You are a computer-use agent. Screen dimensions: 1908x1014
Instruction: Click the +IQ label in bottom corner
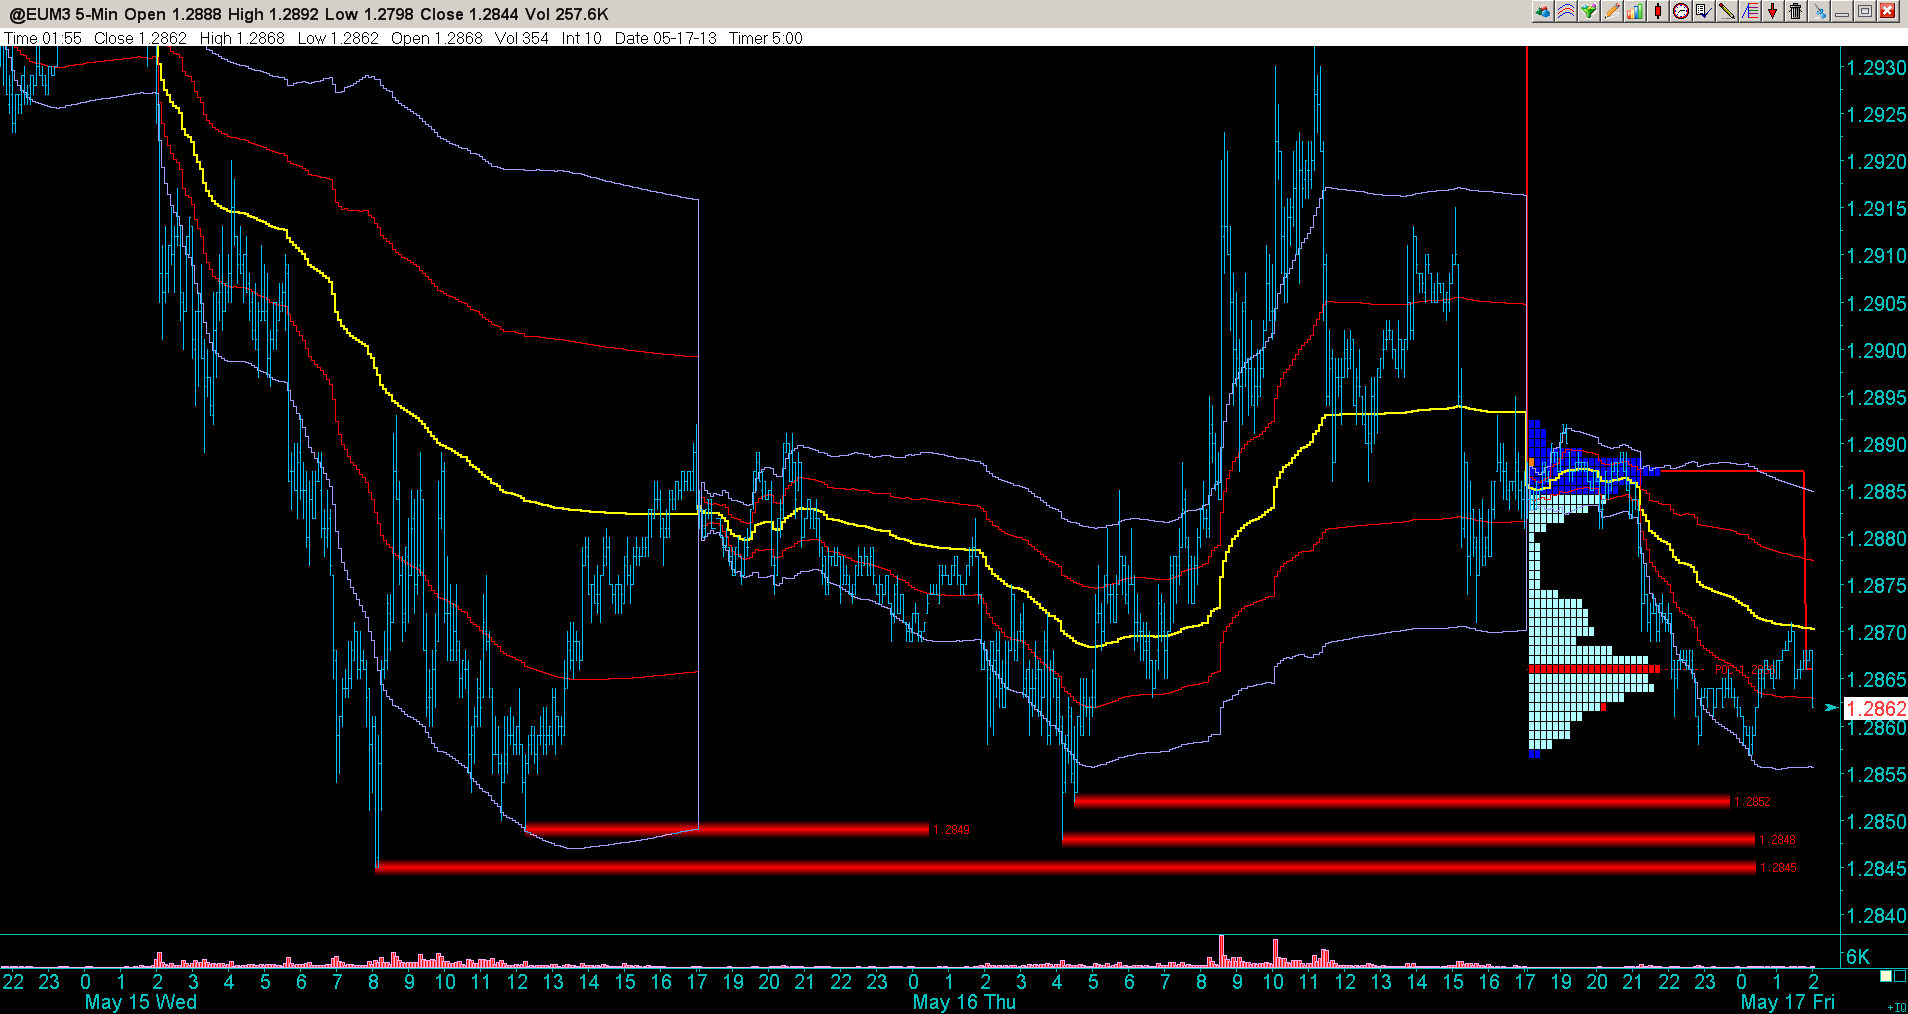pyautogui.click(x=1896, y=1007)
